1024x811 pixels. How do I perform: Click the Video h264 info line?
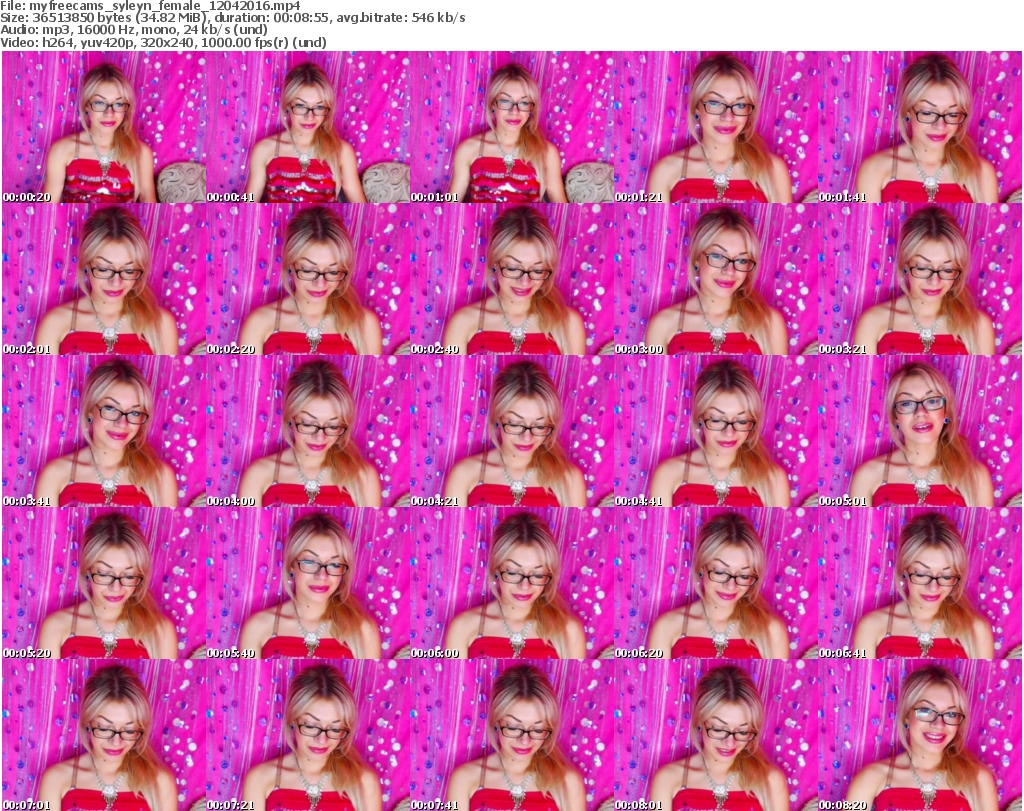tap(163, 42)
